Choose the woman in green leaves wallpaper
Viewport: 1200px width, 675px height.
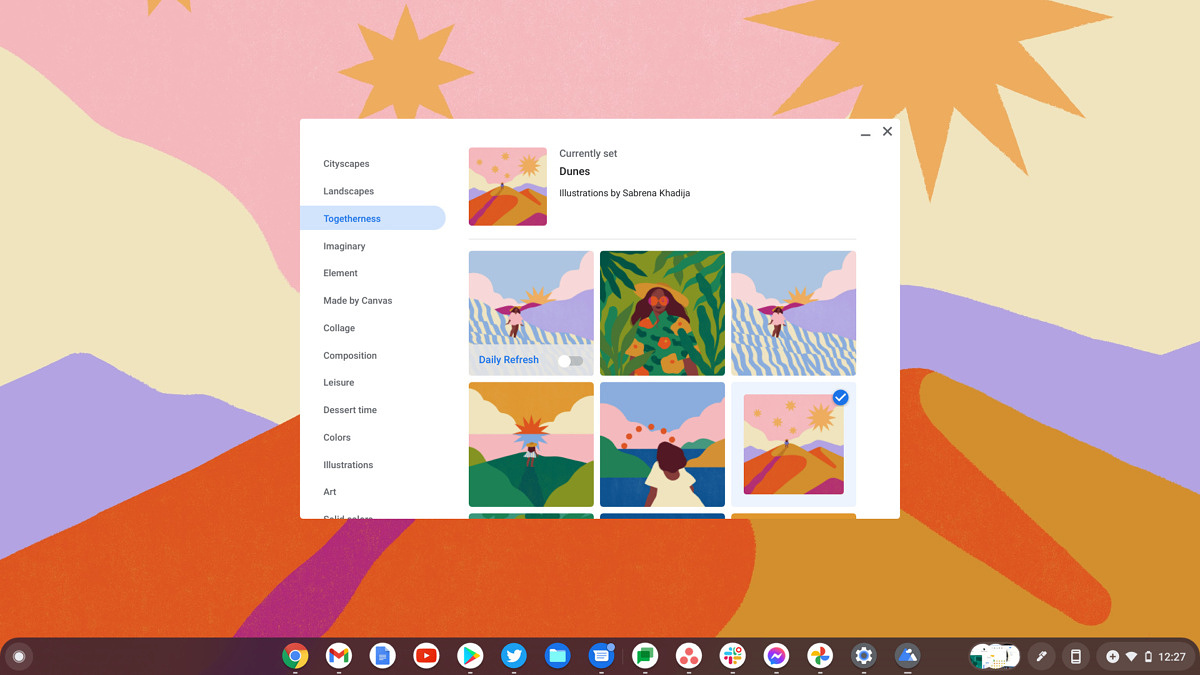click(662, 313)
